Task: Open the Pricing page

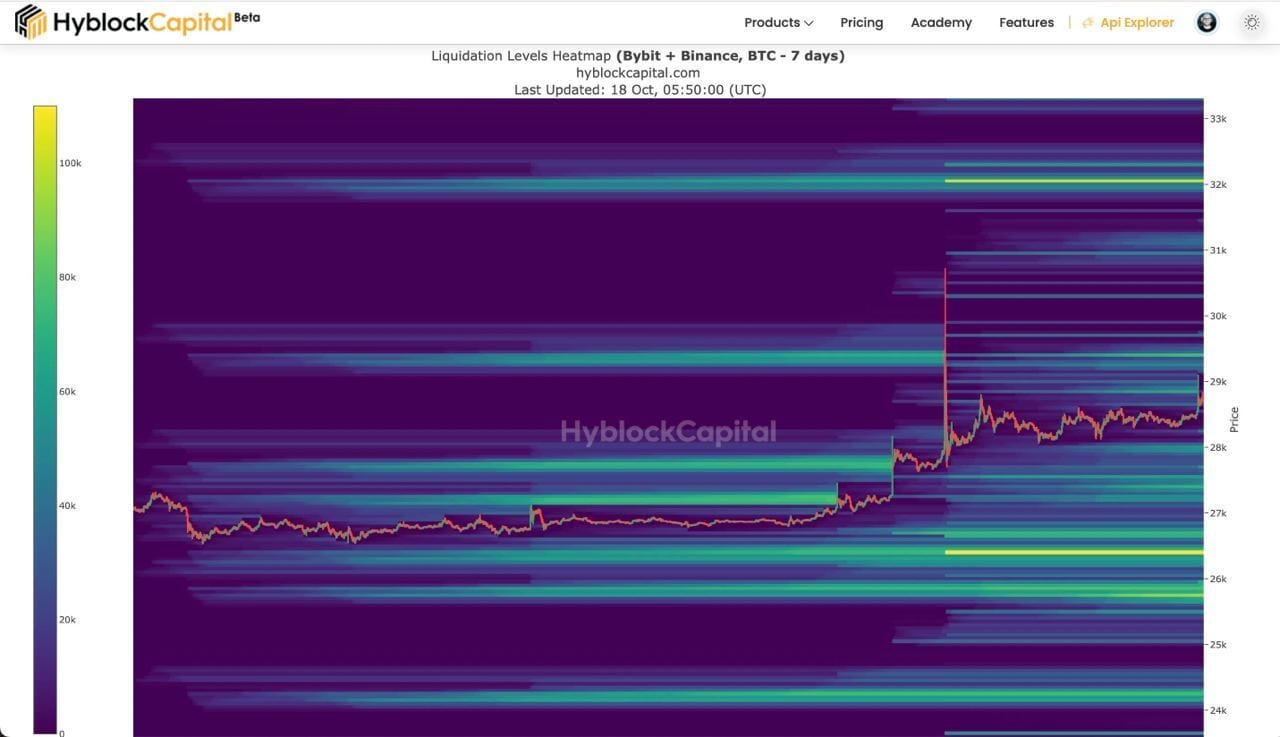Action: click(861, 22)
